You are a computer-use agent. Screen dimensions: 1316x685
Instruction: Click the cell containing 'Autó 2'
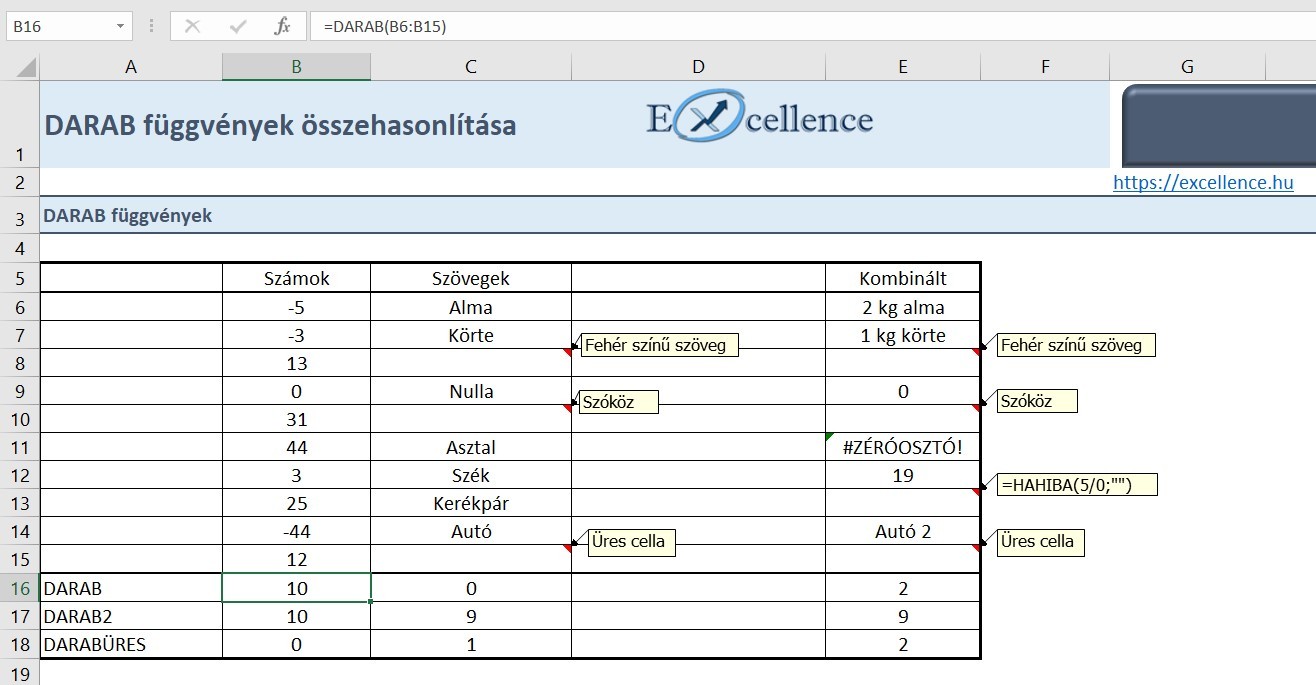coord(903,531)
